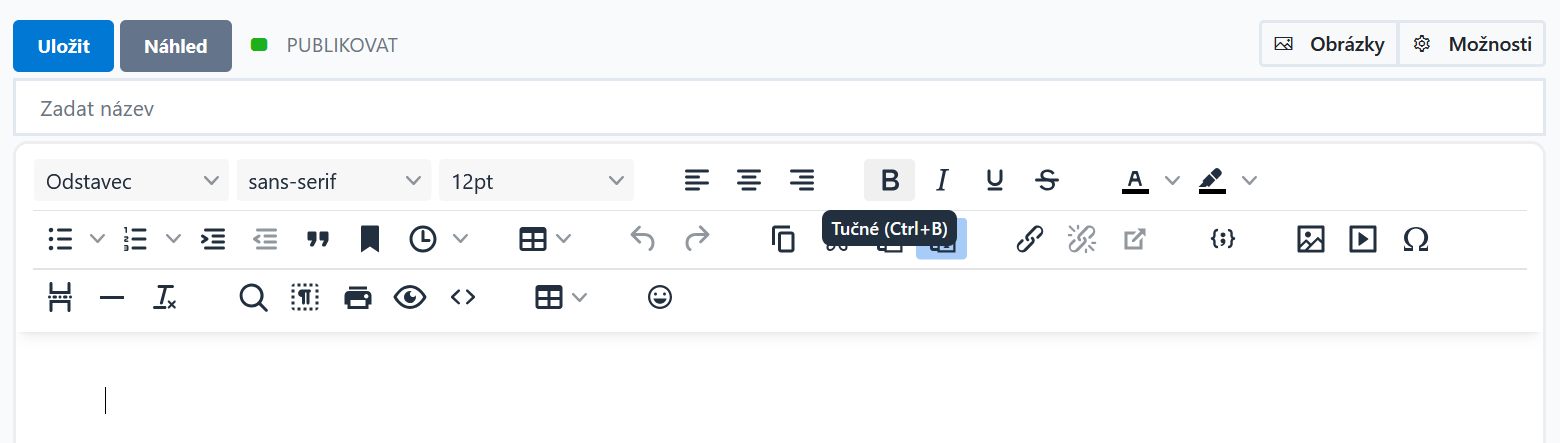Expand the 12pt font size dropdown

536,180
